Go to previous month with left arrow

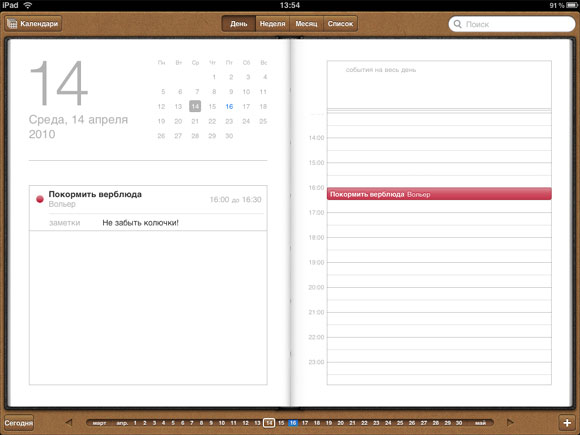tap(69, 422)
